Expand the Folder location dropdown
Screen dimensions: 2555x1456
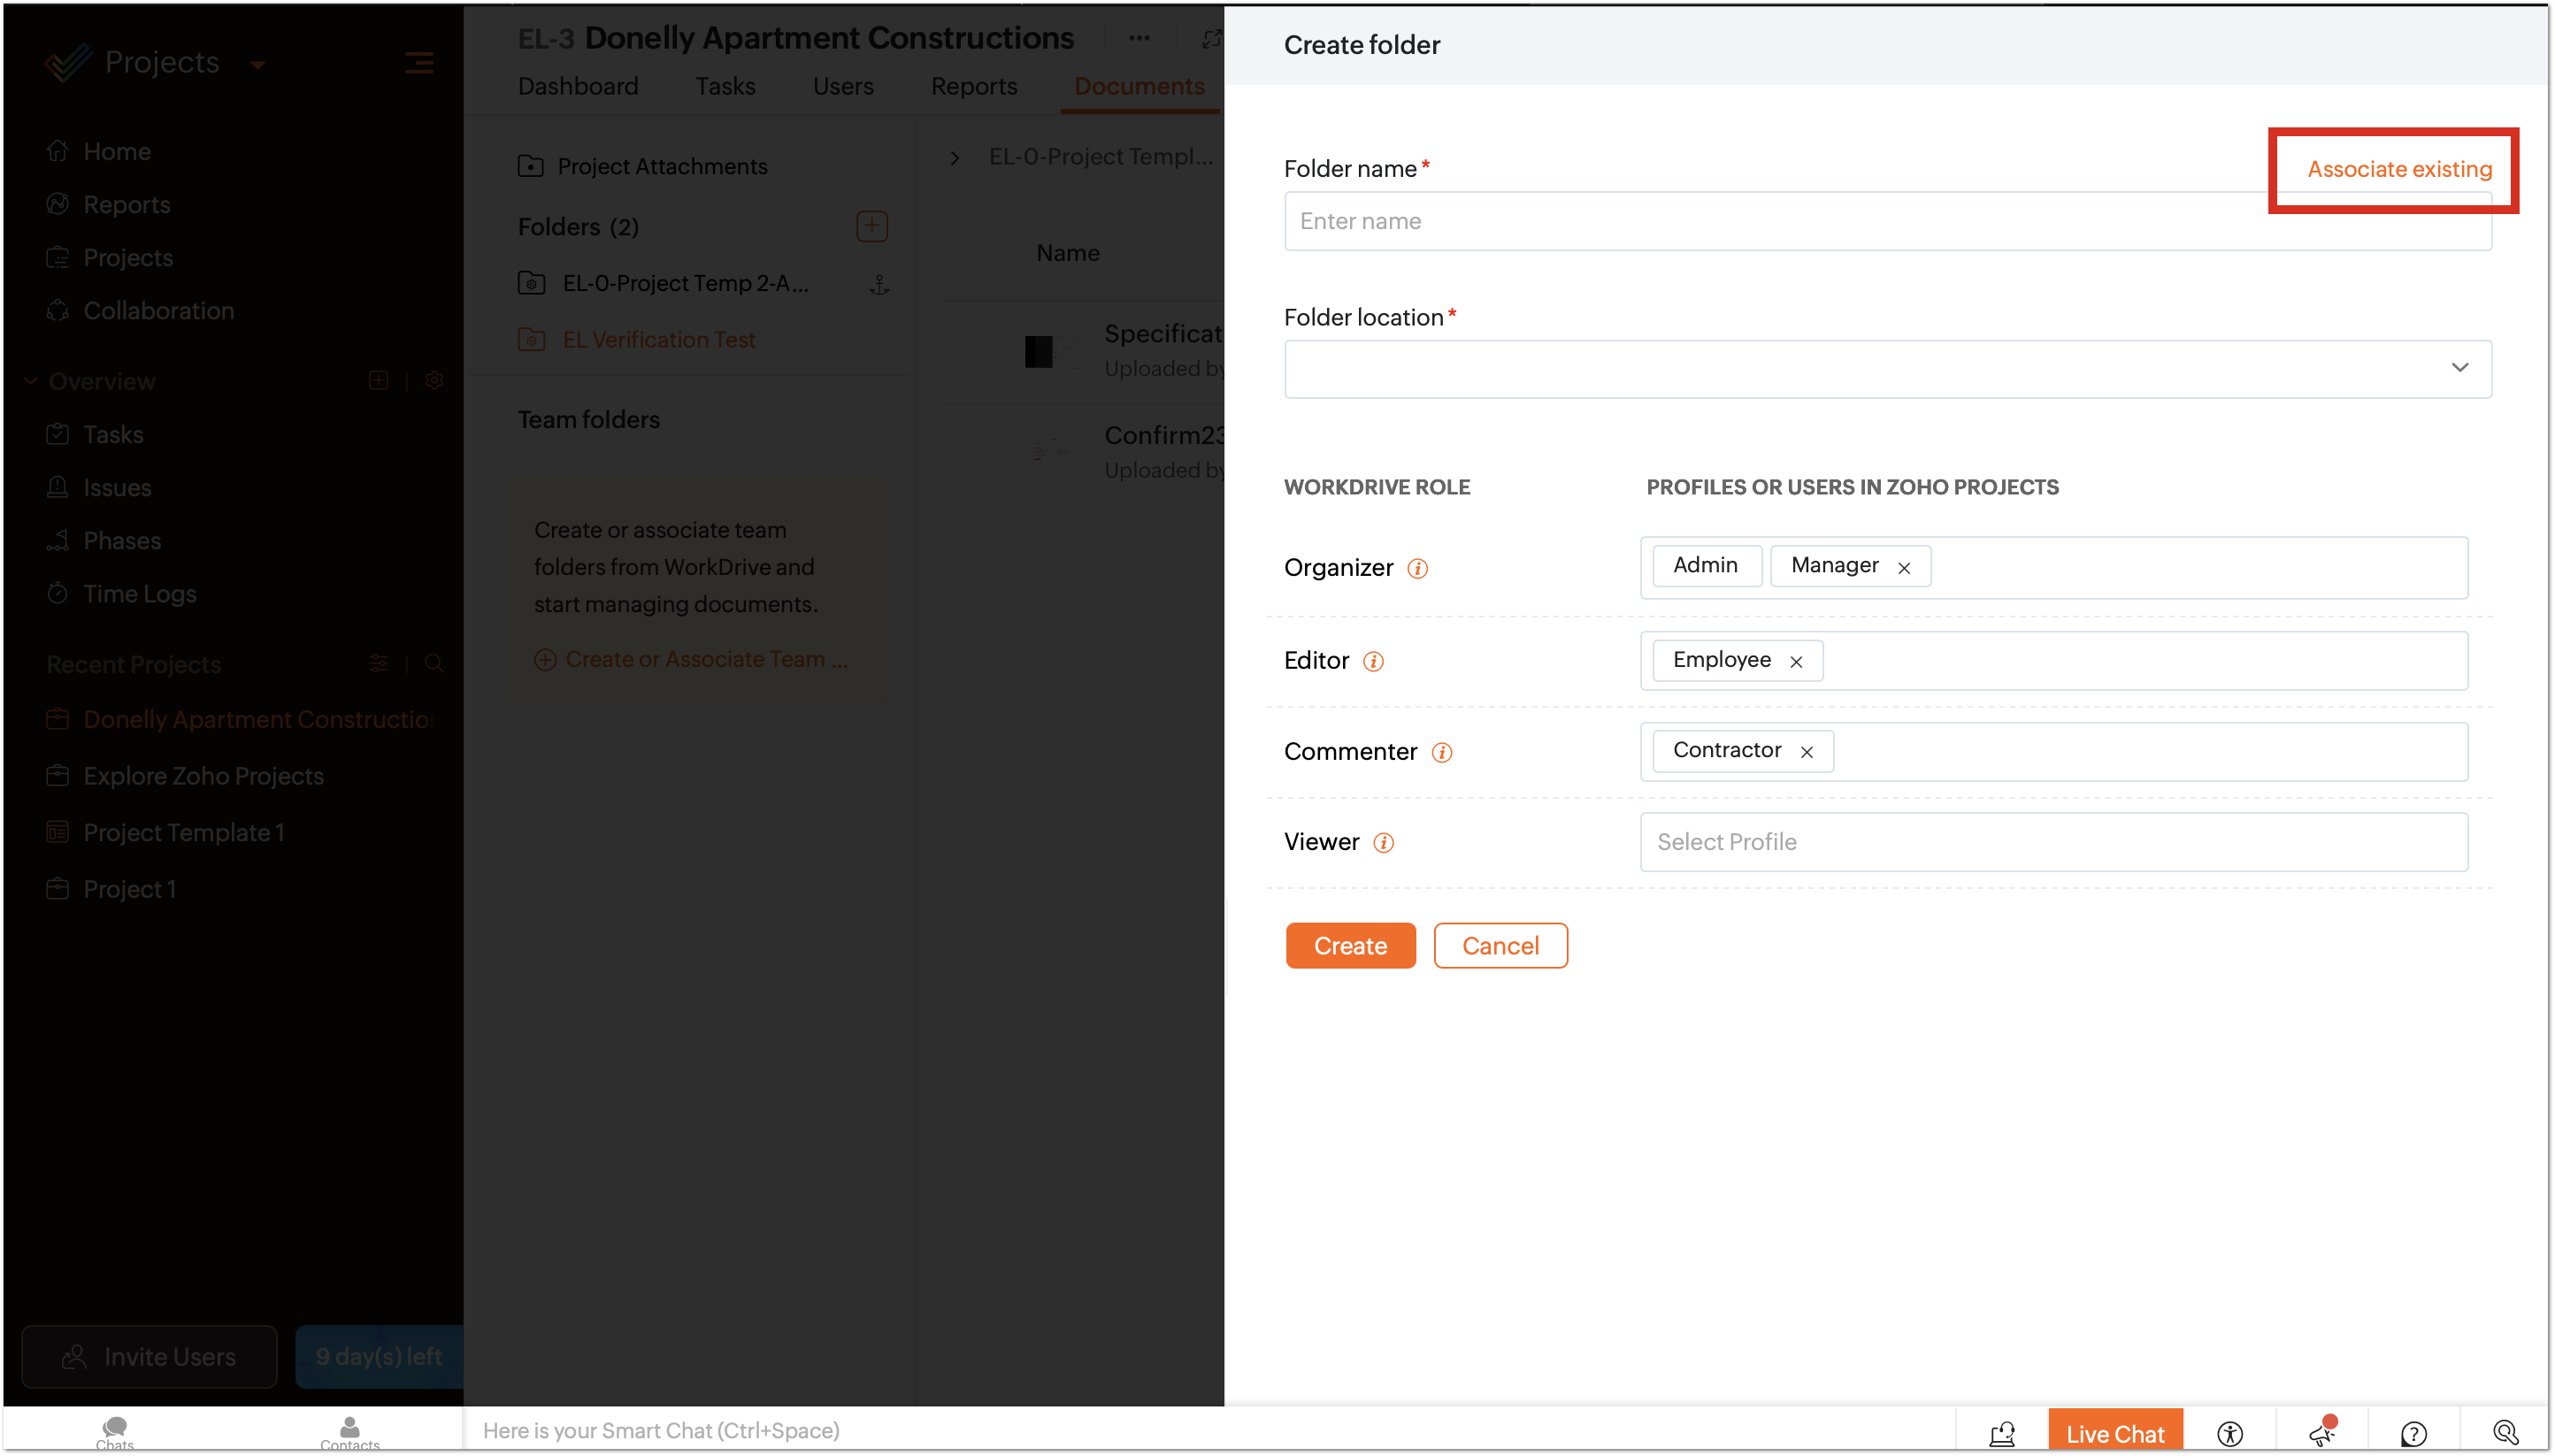pyautogui.click(x=2459, y=368)
